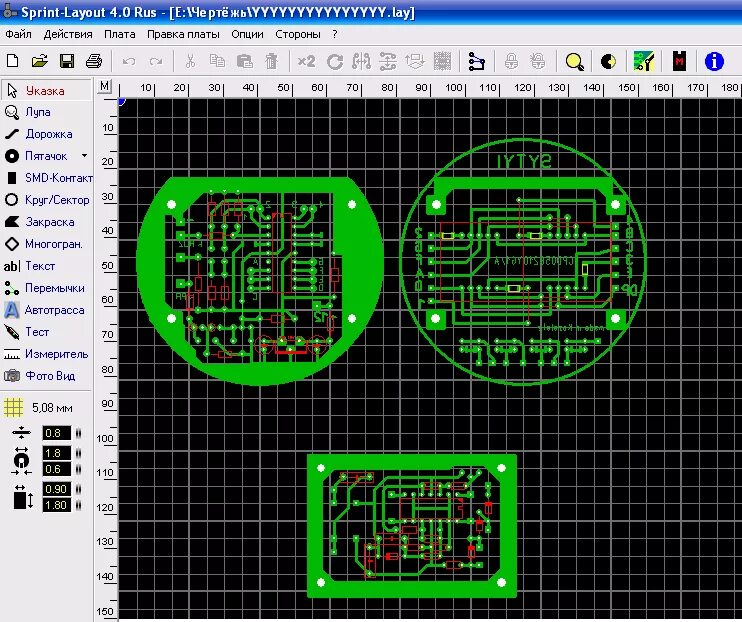
Task: Click the SMD width 0.90 field
Action: [56, 489]
